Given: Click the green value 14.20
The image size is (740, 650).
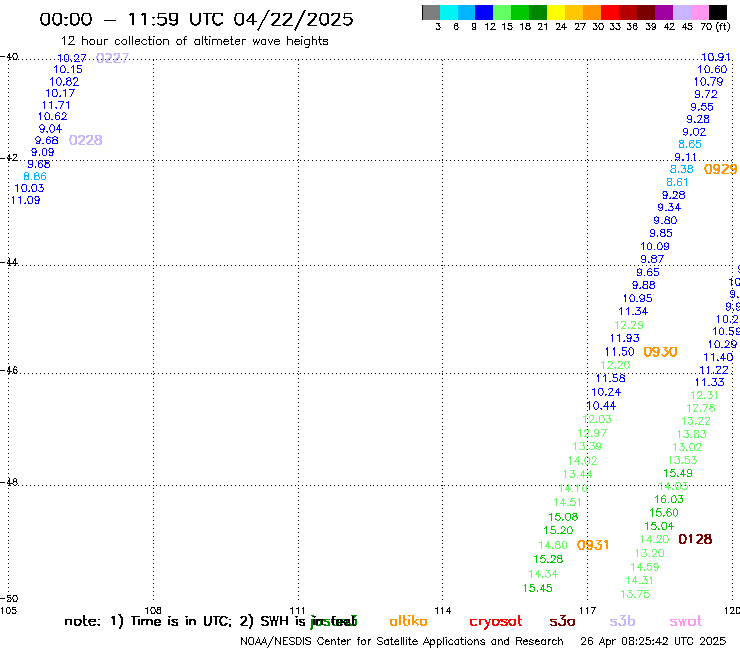Looking at the screenshot, I should (655, 539).
